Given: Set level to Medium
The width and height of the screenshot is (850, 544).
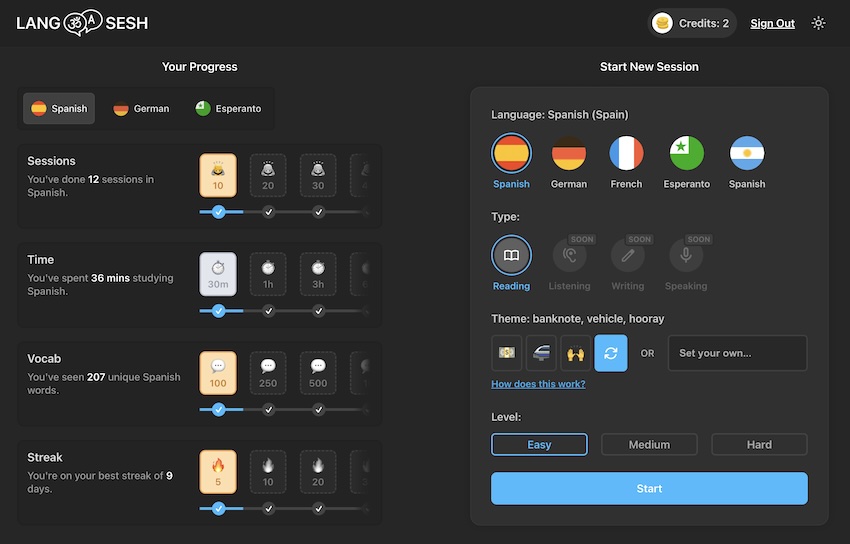Looking at the screenshot, I should (x=649, y=444).
